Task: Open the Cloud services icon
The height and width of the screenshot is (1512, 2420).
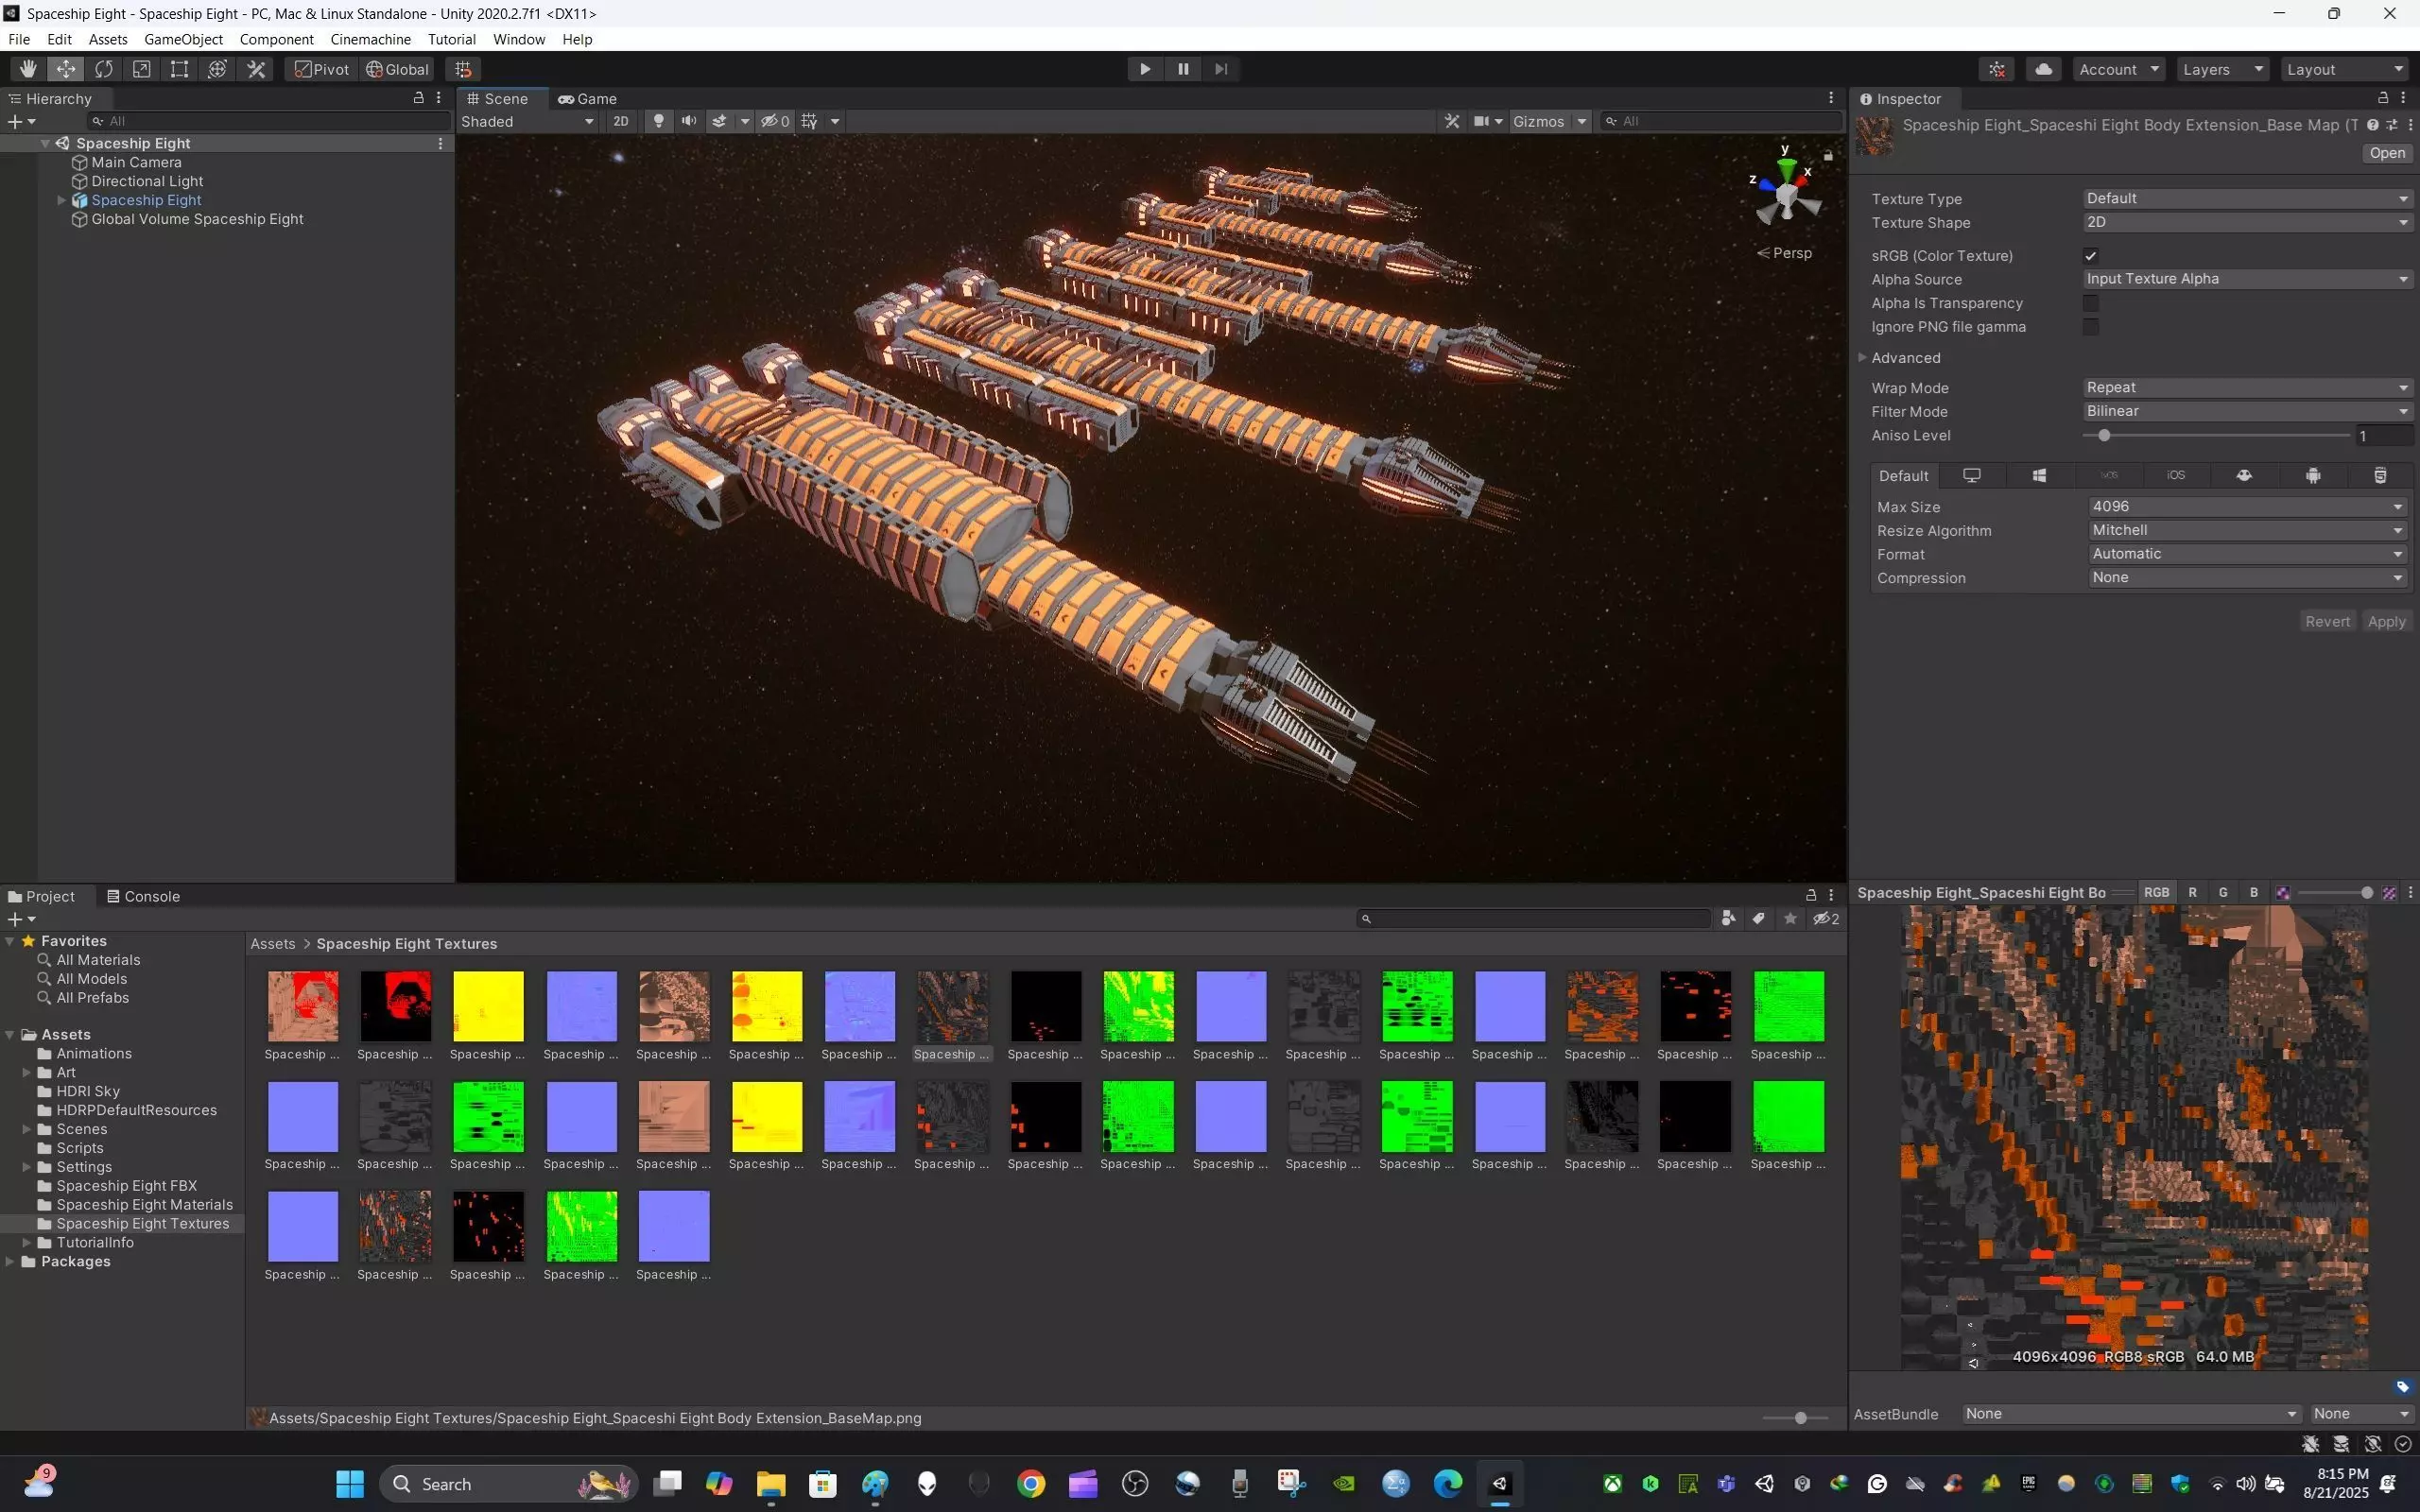Action: coord(2044,69)
